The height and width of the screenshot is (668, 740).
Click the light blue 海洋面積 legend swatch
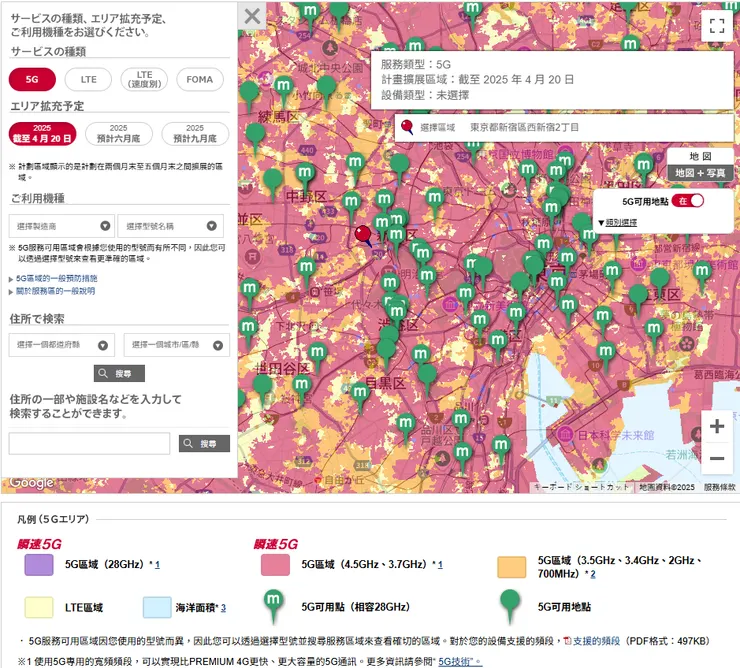pos(157,607)
